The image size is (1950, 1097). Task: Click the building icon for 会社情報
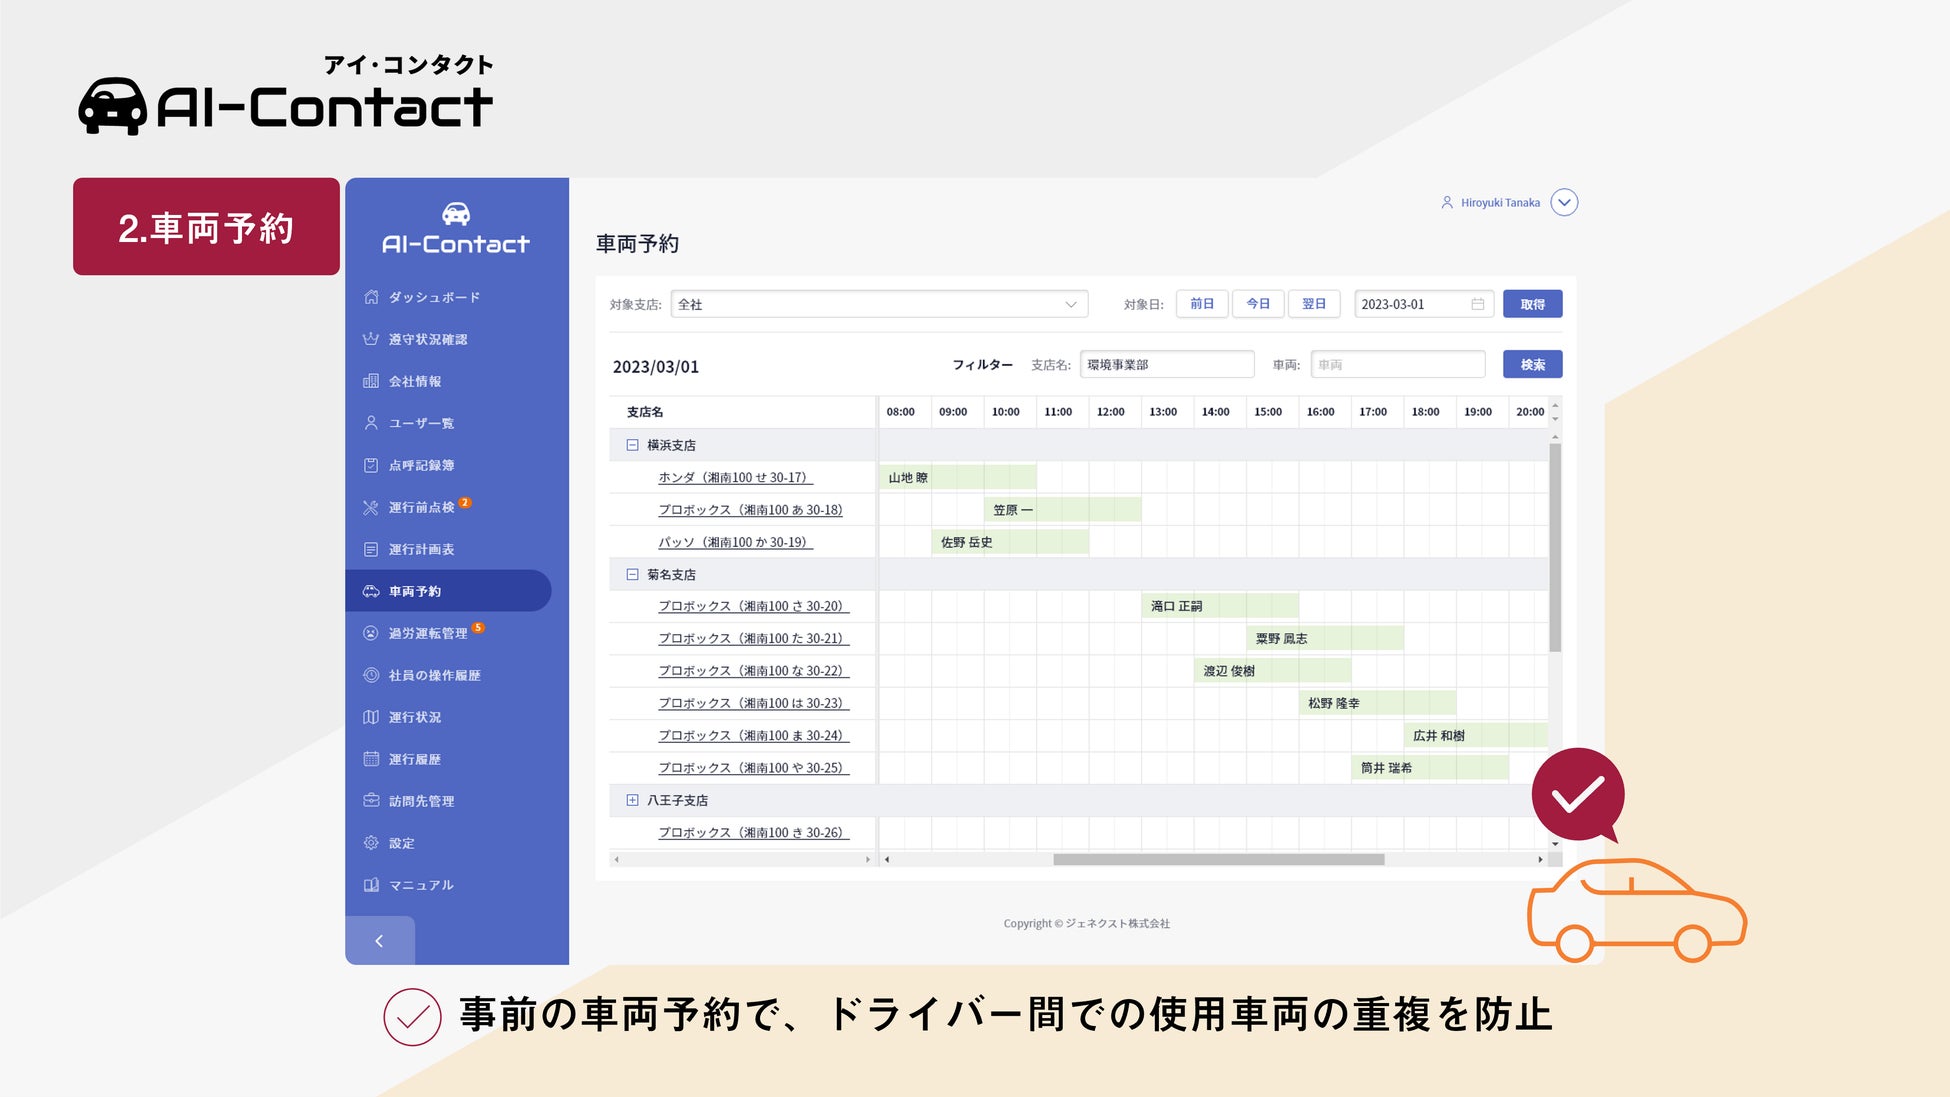point(371,381)
